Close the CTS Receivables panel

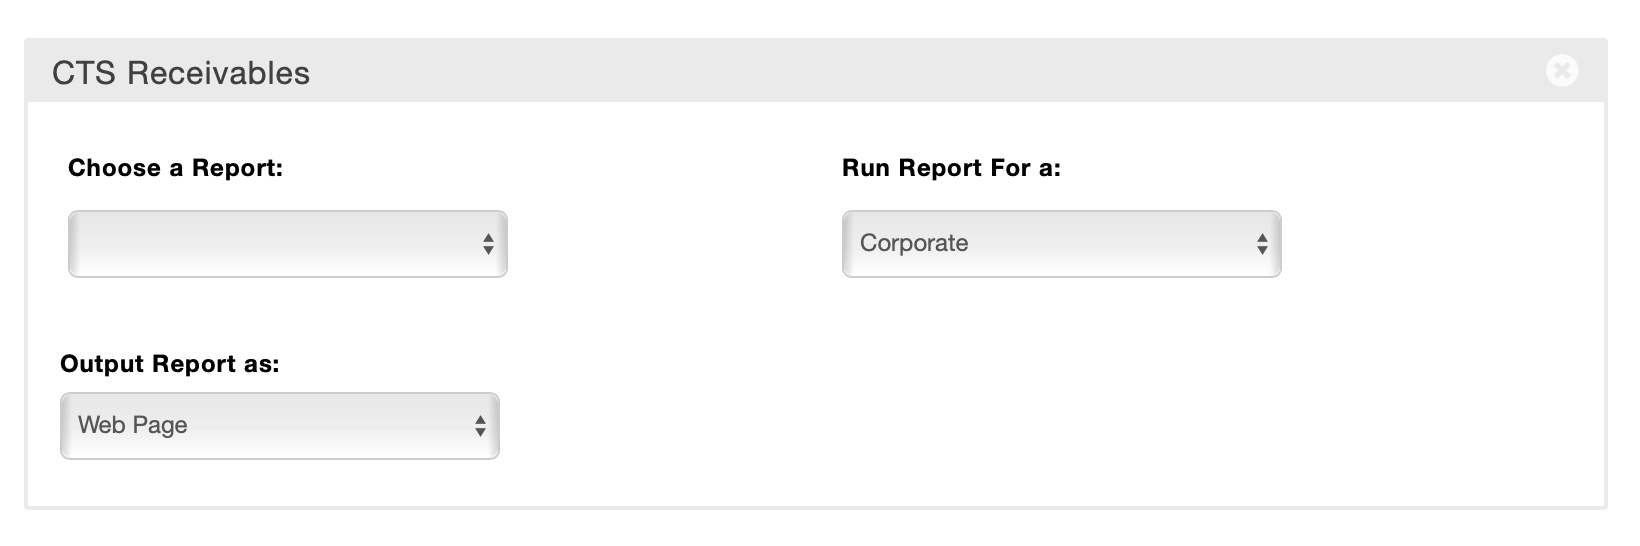(1561, 70)
